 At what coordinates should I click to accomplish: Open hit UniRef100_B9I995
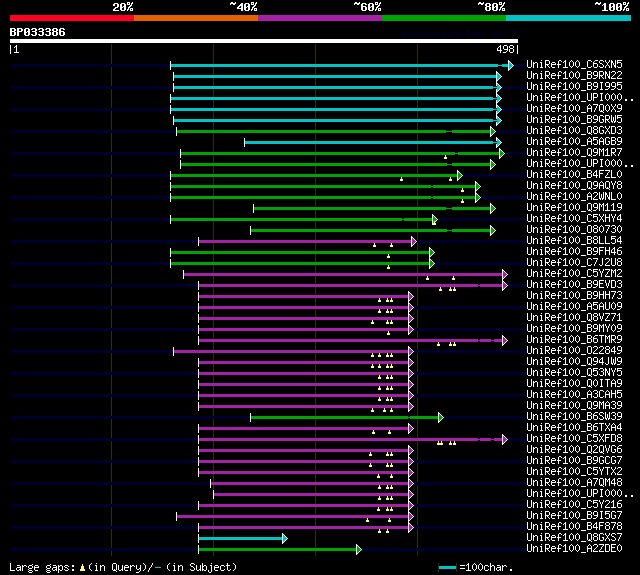click(574, 86)
